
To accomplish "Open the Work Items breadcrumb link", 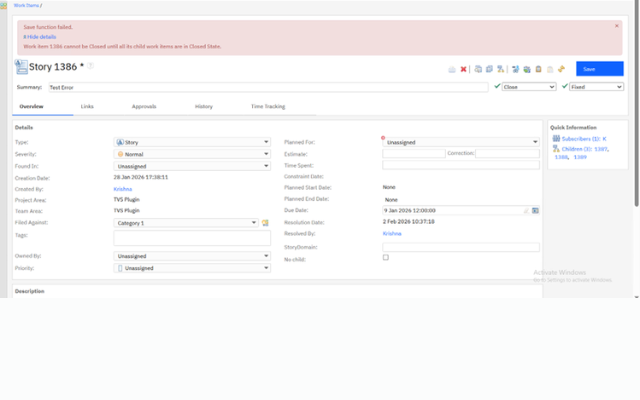I will coord(26,5).
